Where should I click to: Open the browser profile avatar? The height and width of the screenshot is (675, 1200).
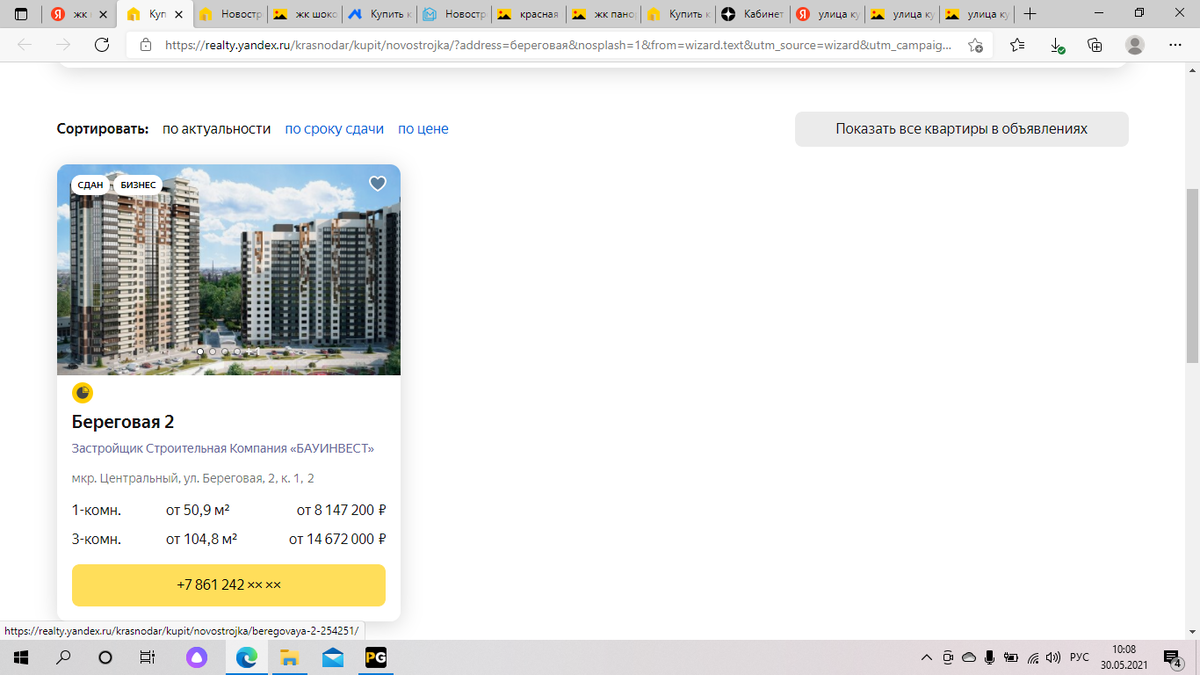pos(1135,45)
